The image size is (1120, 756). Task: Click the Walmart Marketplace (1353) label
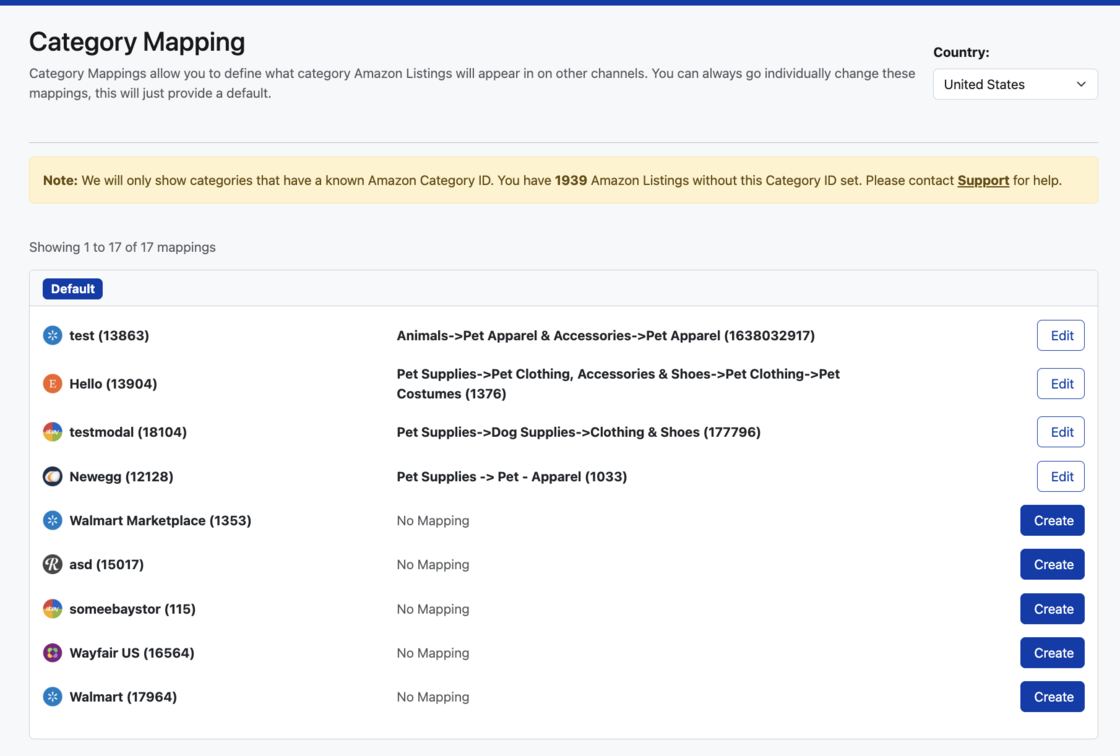(x=160, y=520)
